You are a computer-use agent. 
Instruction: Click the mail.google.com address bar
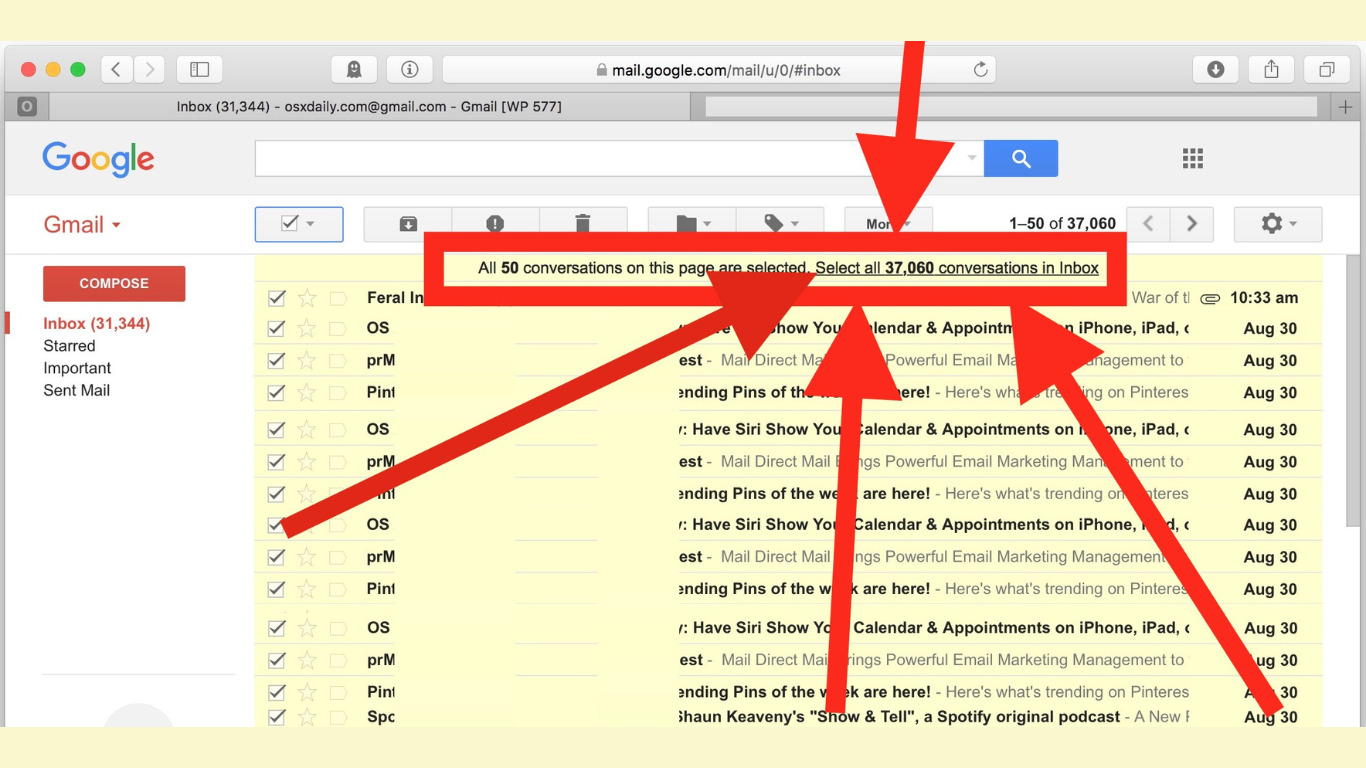click(x=719, y=69)
